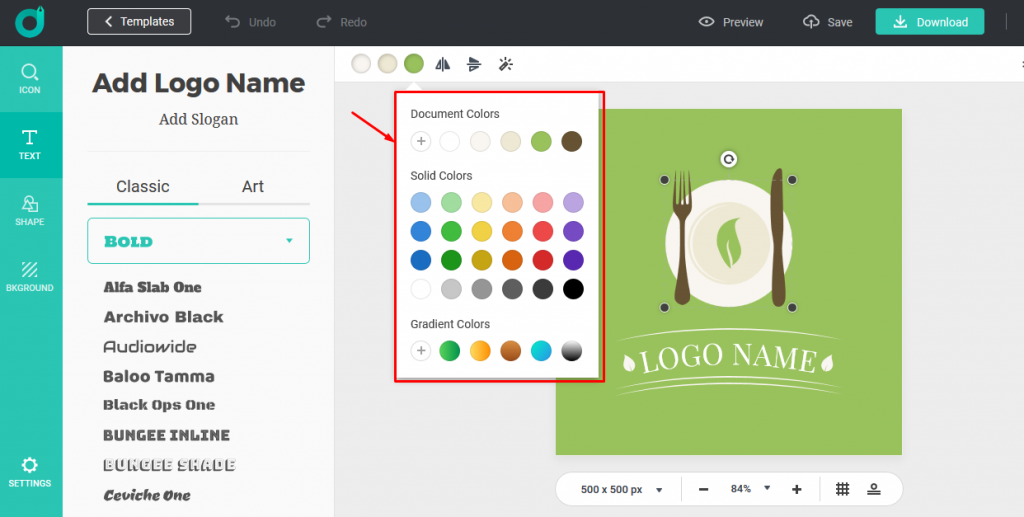Preview the logo design

[x=731, y=22]
